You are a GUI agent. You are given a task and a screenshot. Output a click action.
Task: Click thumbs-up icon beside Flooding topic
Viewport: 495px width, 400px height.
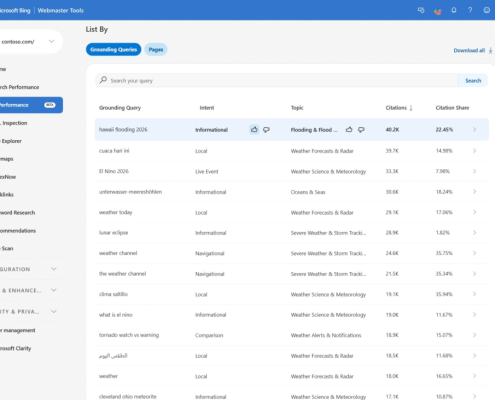[349, 129]
